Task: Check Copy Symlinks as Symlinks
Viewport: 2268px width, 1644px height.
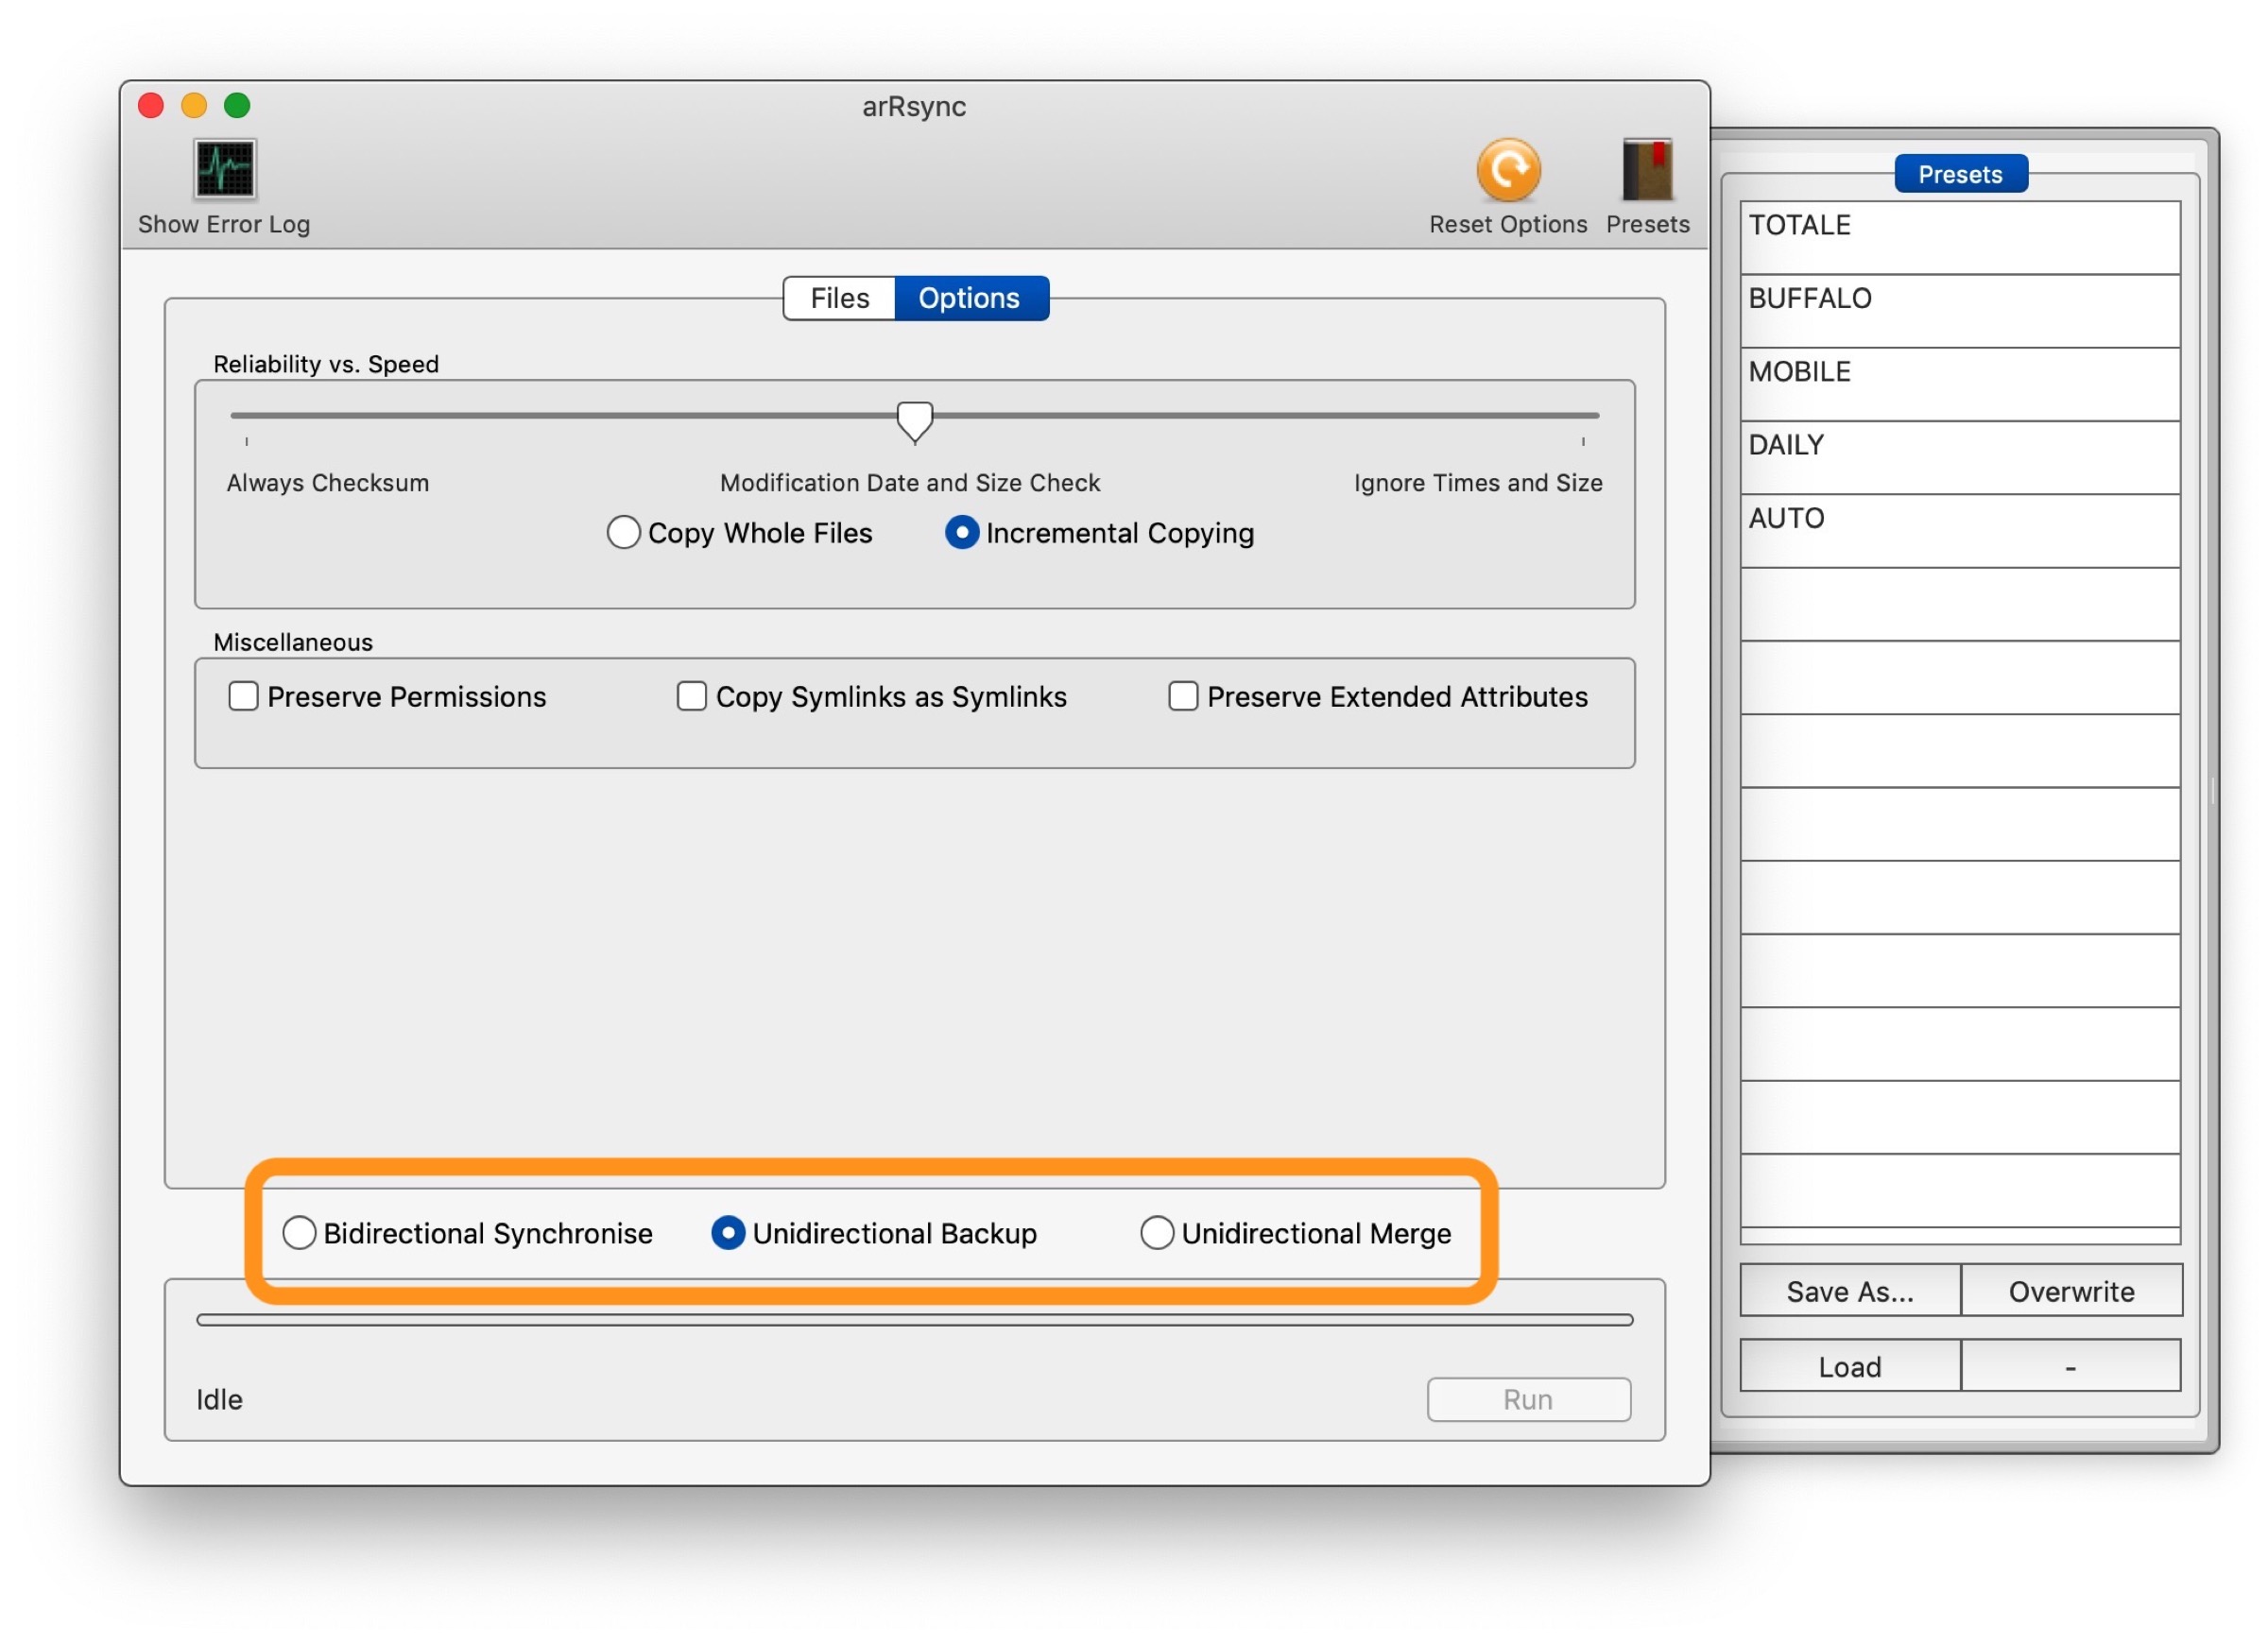Action: point(691,696)
